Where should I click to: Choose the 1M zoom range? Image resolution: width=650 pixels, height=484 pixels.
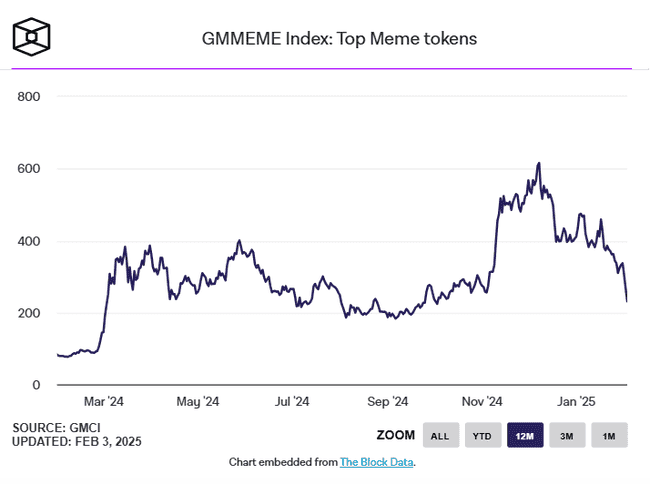click(608, 435)
